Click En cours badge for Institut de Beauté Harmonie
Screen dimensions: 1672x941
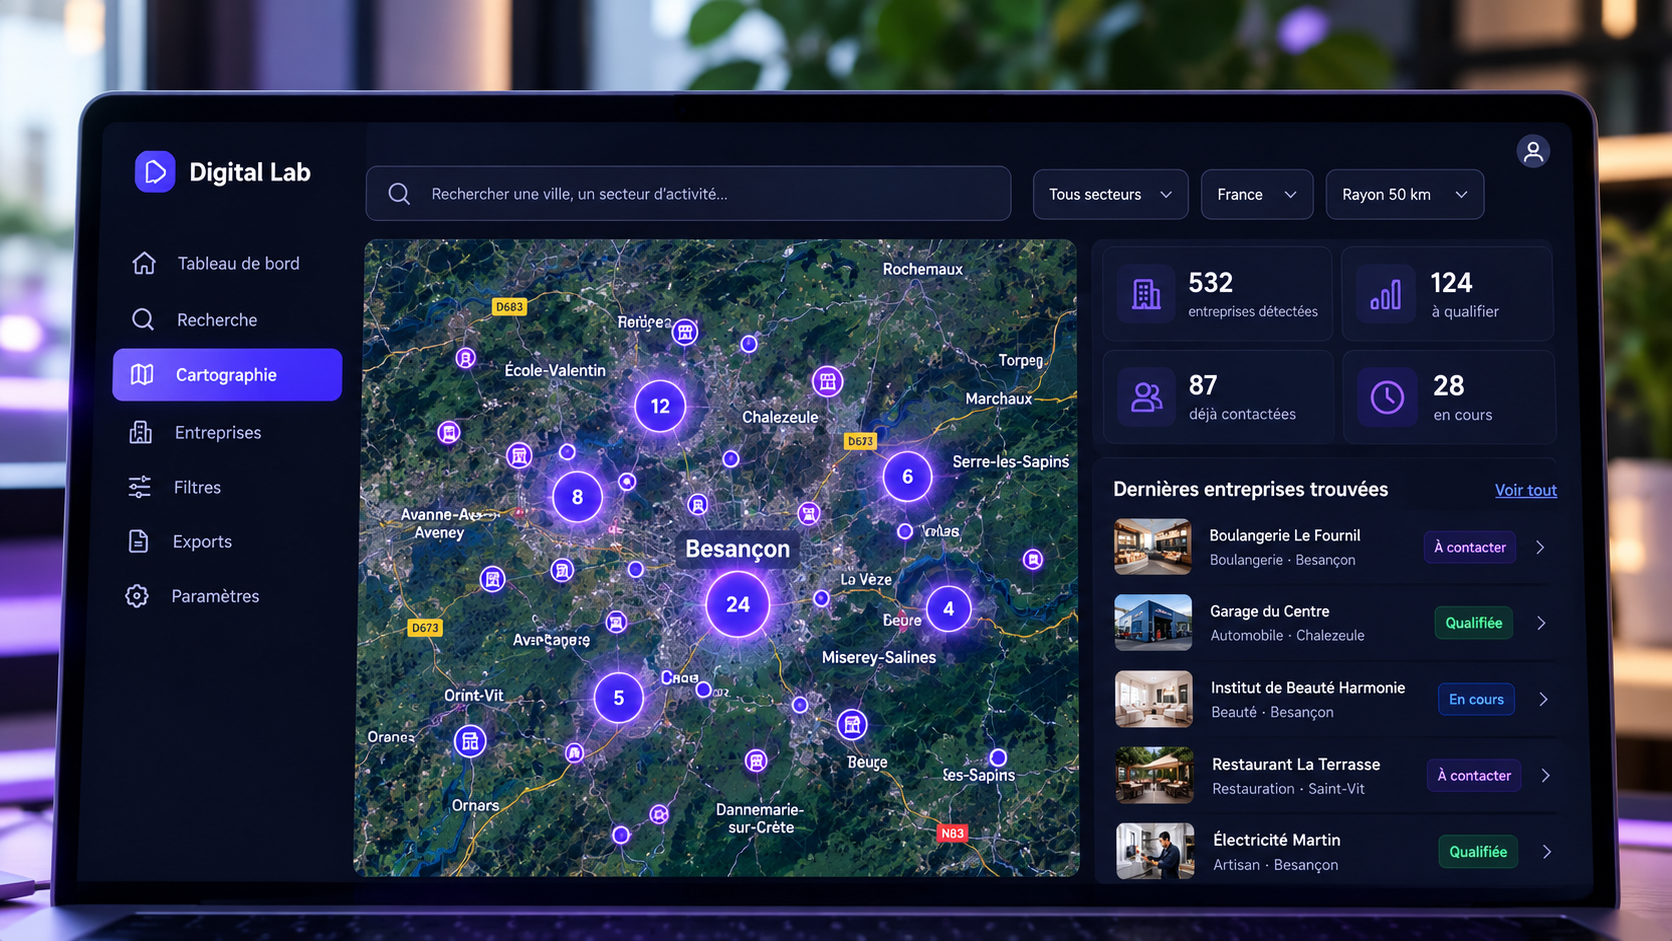click(x=1476, y=699)
